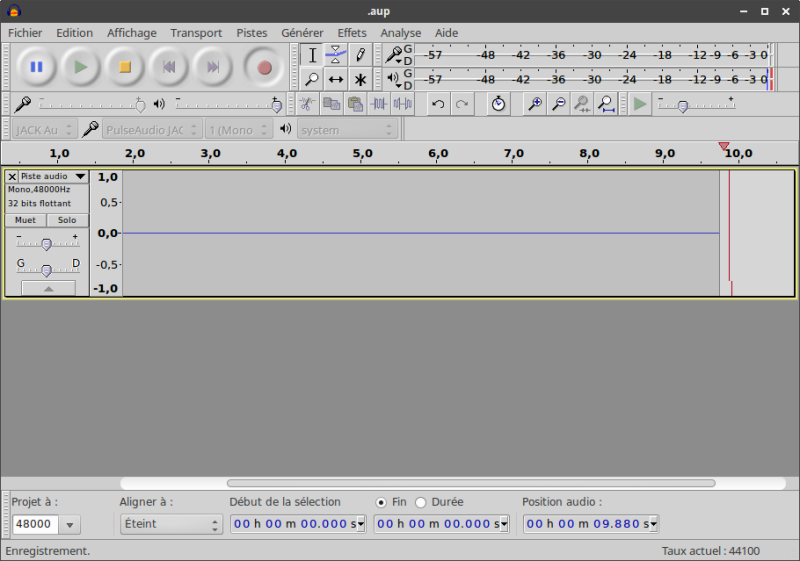This screenshot has width=800, height=561.
Task: Click the Undo arrow icon
Action: pos(438,104)
